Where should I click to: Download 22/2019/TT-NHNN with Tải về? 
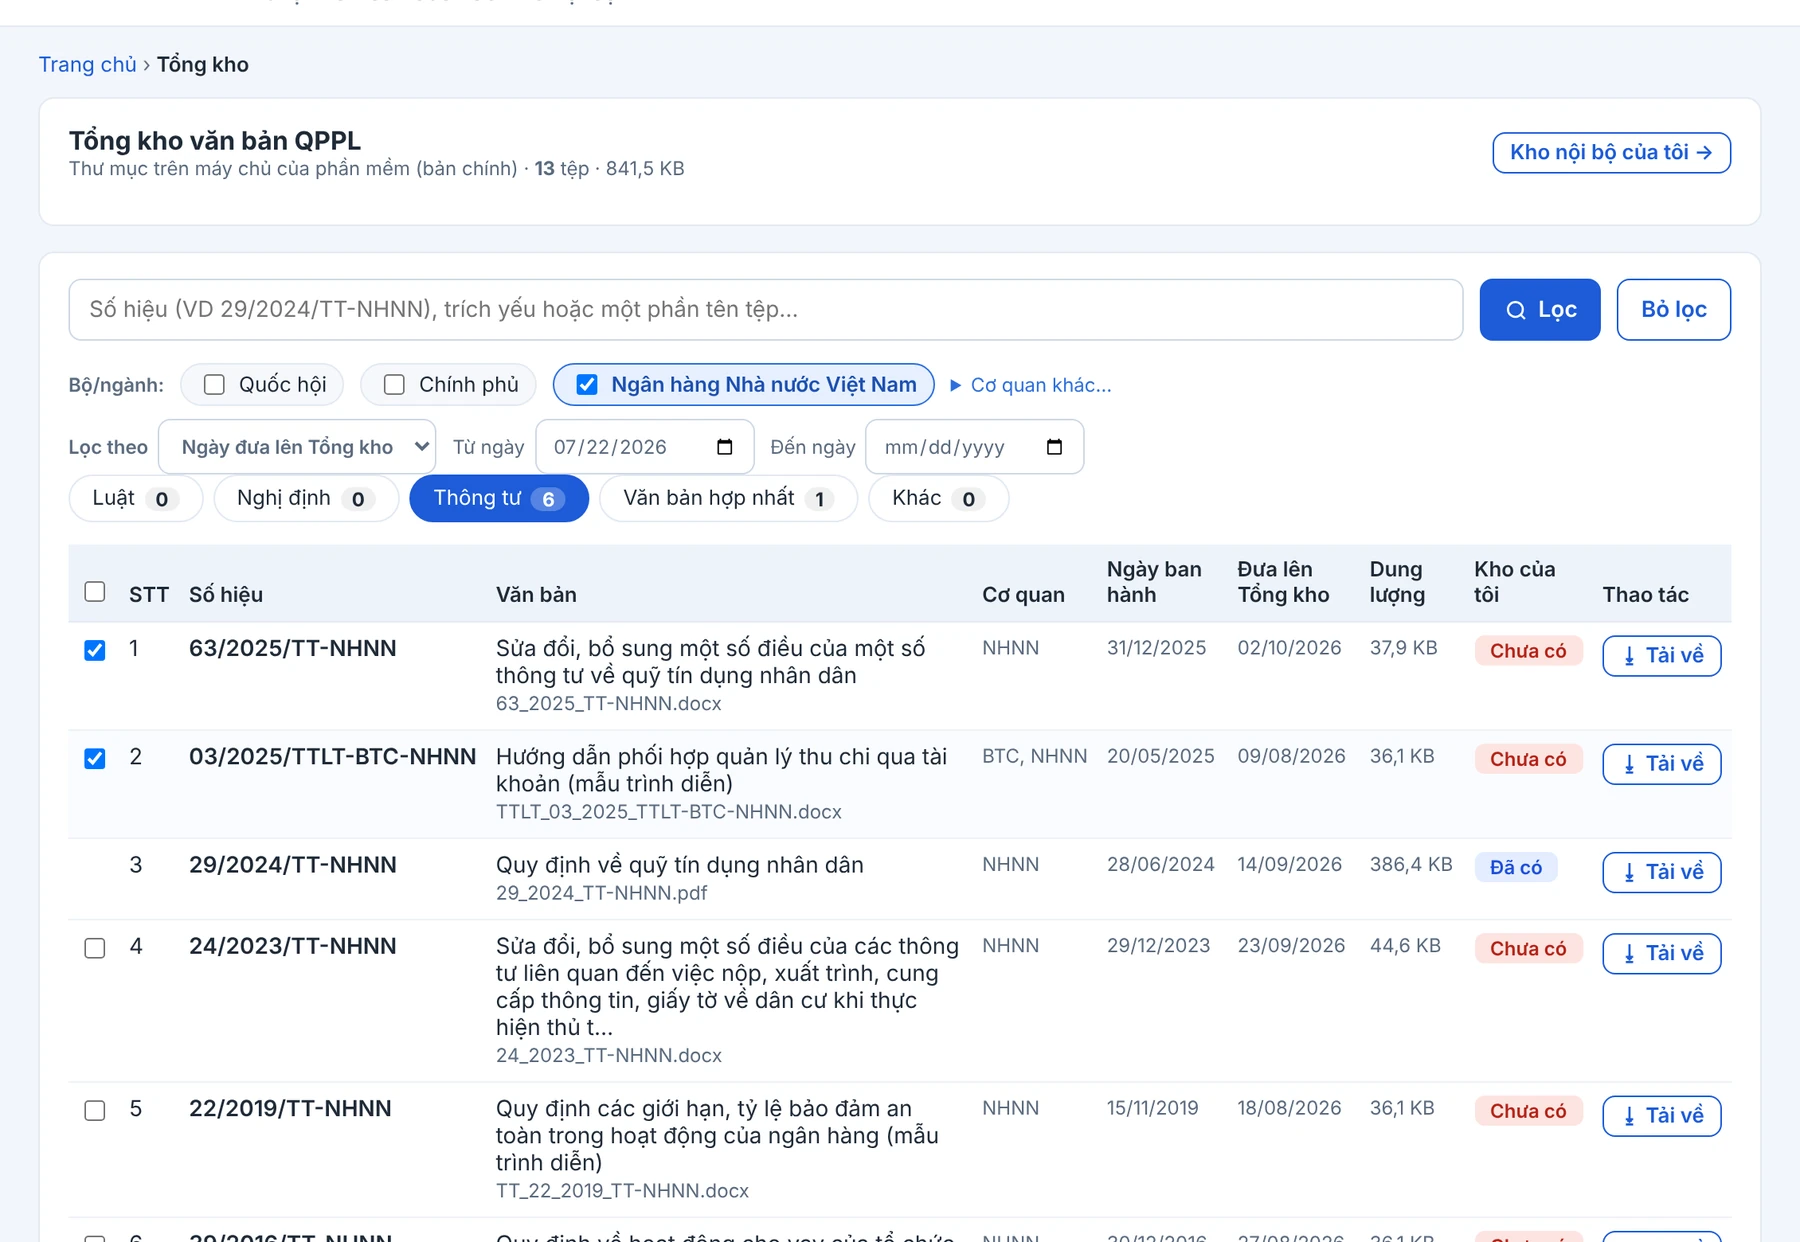pos(1662,1116)
